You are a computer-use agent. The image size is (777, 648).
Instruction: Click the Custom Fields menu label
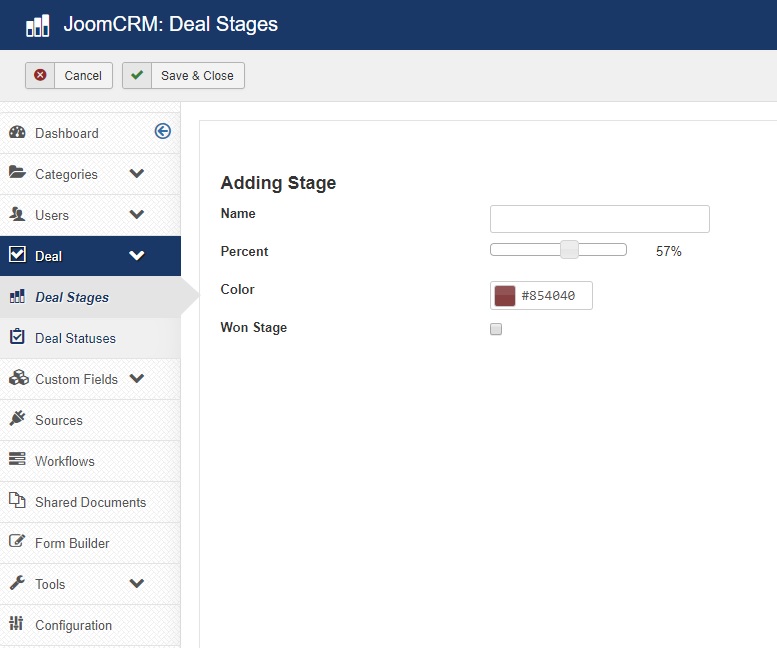click(76, 379)
